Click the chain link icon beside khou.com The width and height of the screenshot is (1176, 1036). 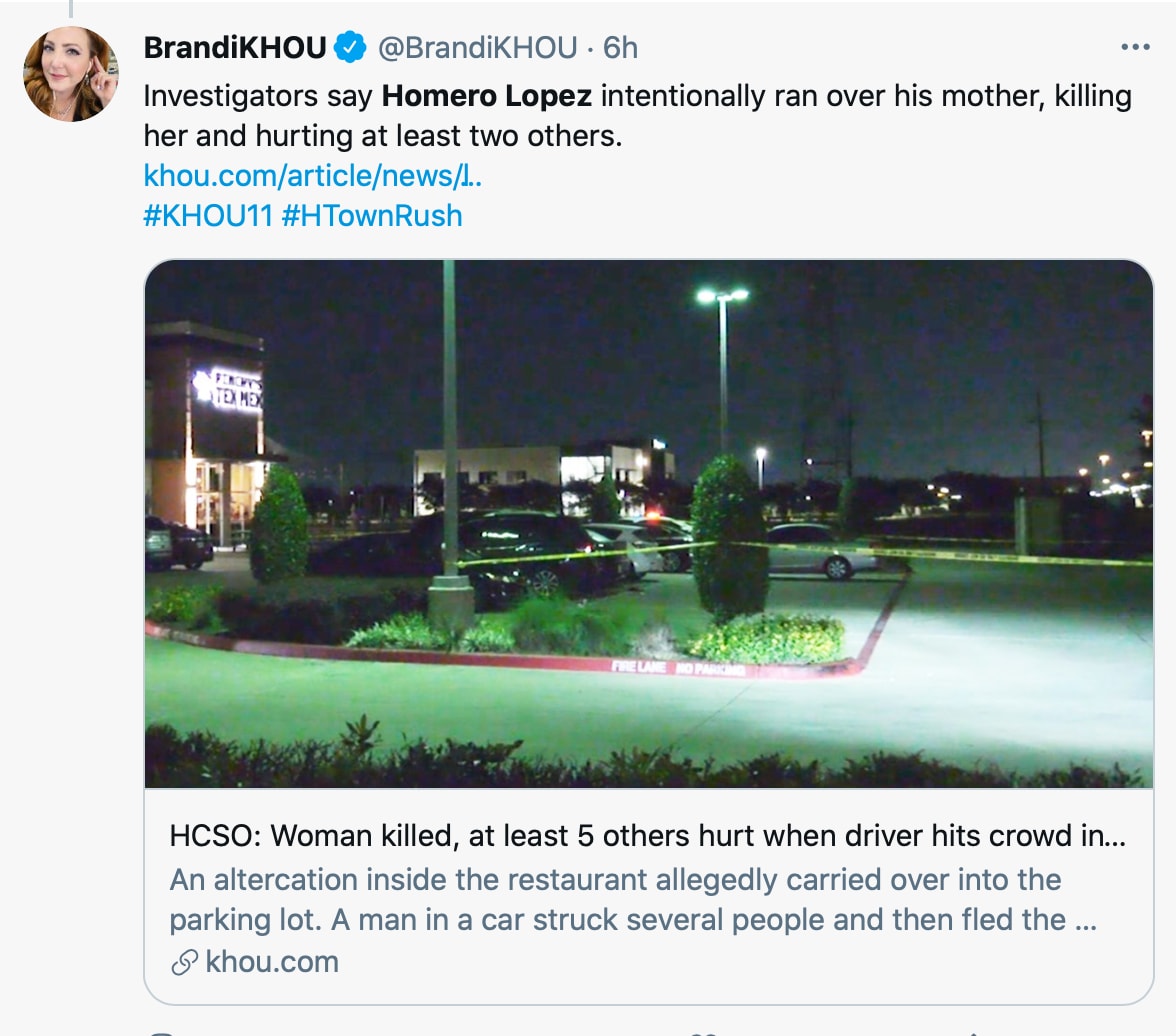(x=183, y=962)
